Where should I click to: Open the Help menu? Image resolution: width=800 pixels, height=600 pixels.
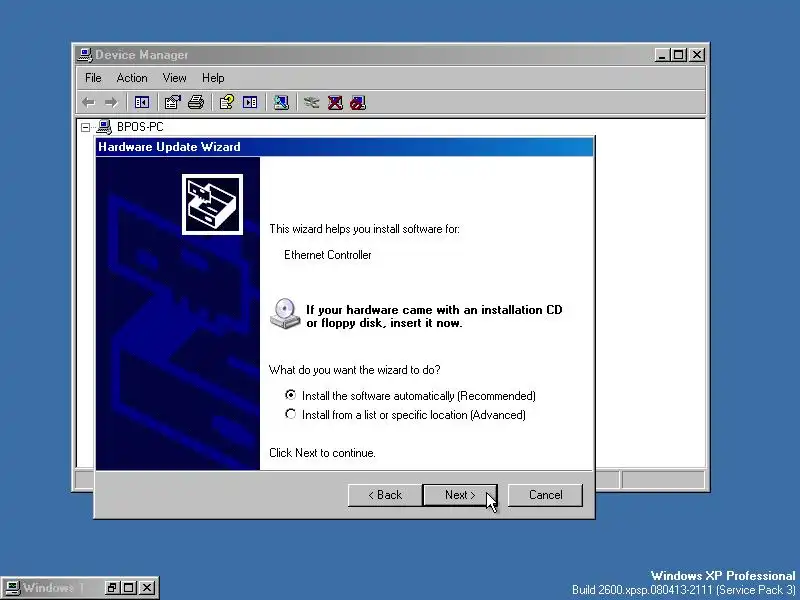tap(213, 78)
